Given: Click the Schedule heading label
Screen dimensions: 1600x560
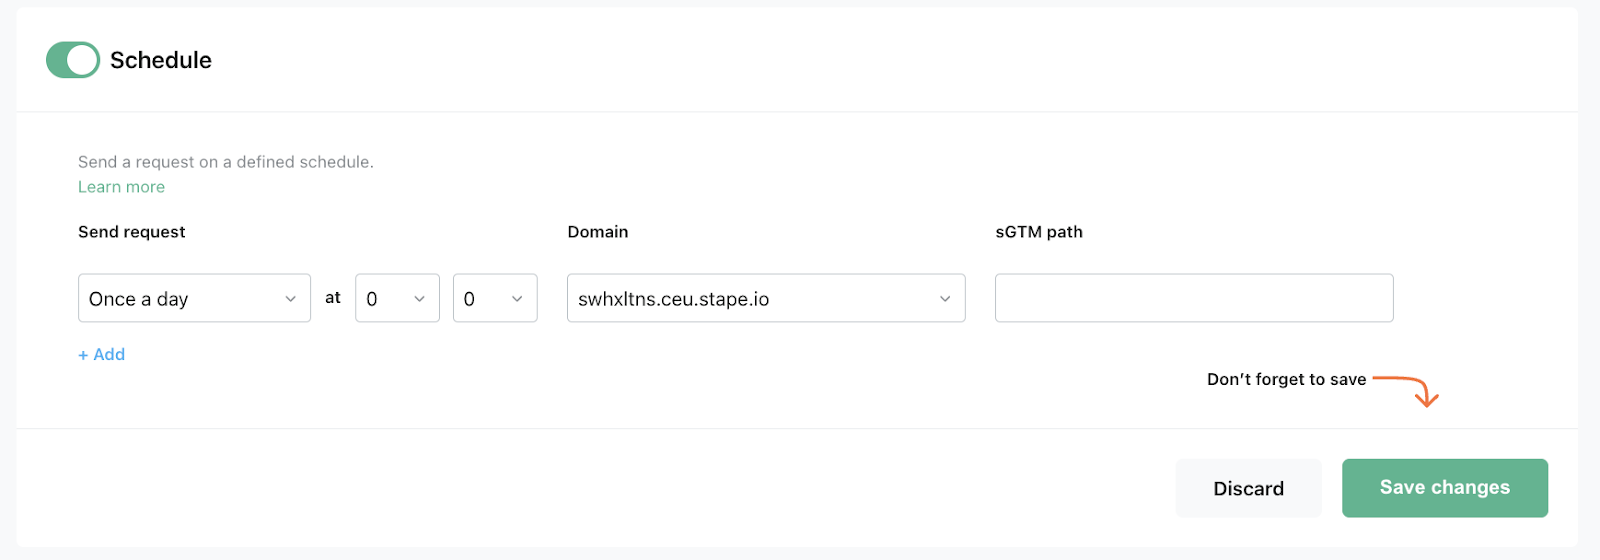Looking at the screenshot, I should 161,60.
